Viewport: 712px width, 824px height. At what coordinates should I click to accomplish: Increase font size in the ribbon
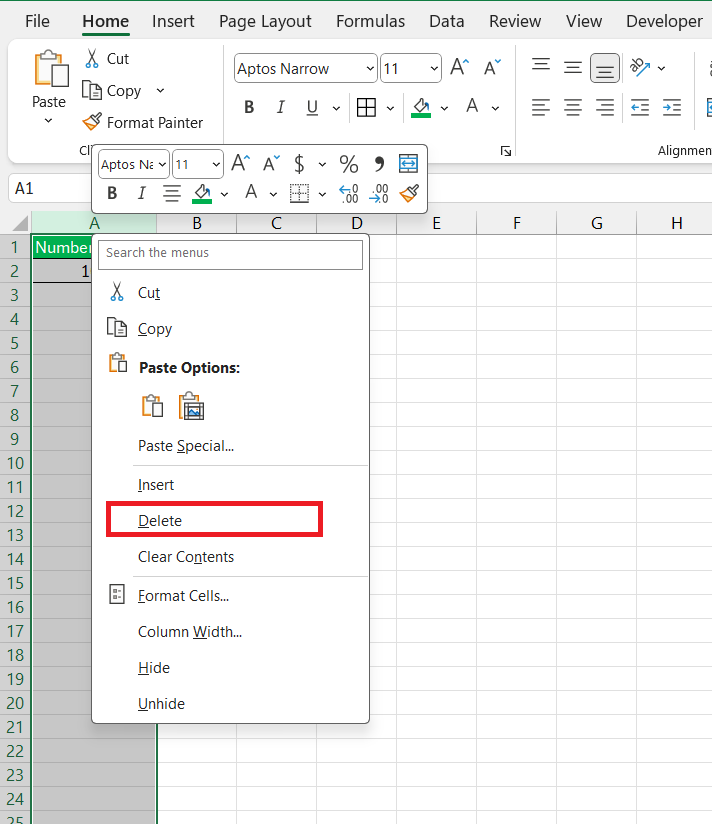point(459,68)
